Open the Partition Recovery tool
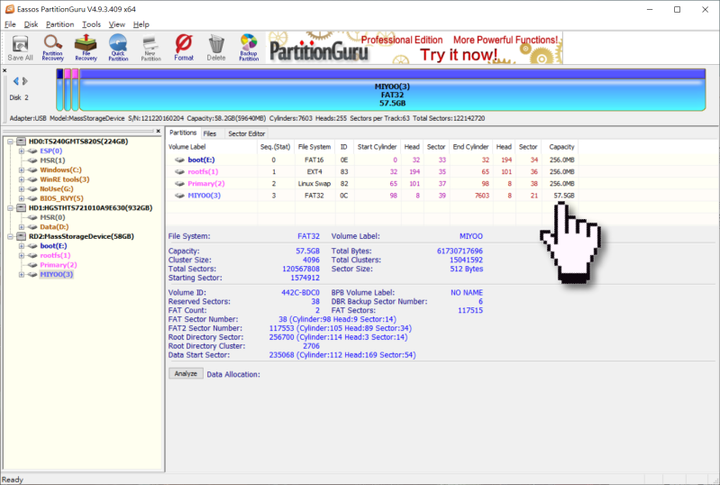The width and height of the screenshot is (720, 485). pyautogui.click(x=53, y=48)
